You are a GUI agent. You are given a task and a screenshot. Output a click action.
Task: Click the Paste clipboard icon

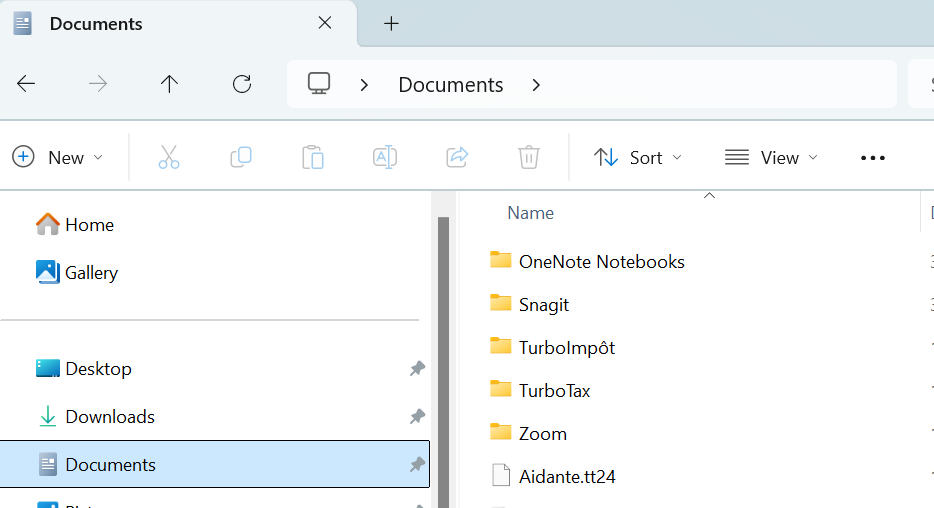click(x=313, y=157)
